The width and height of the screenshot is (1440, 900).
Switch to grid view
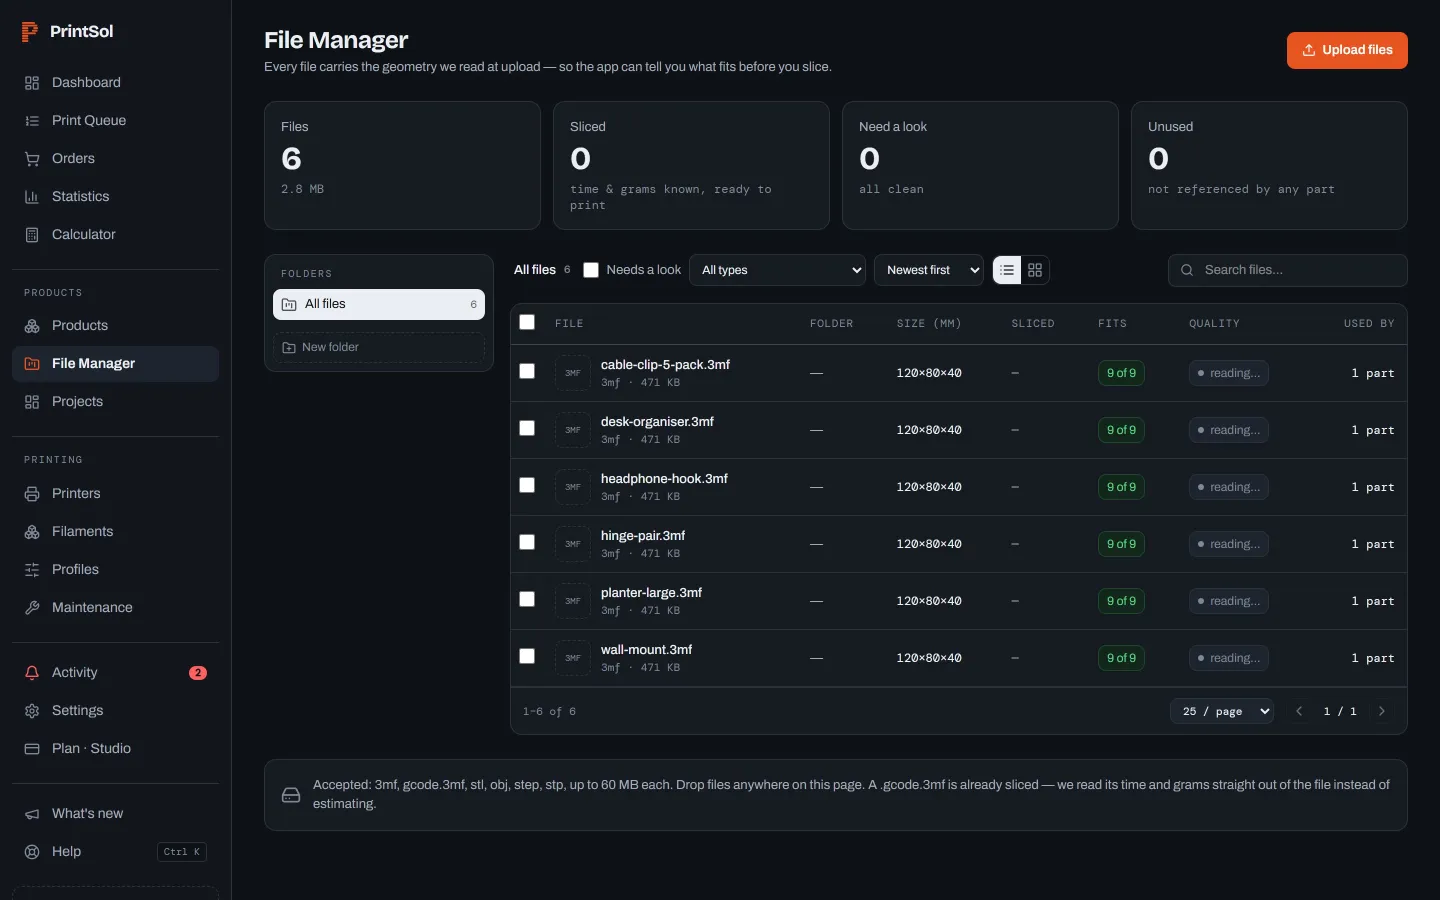pos(1035,270)
